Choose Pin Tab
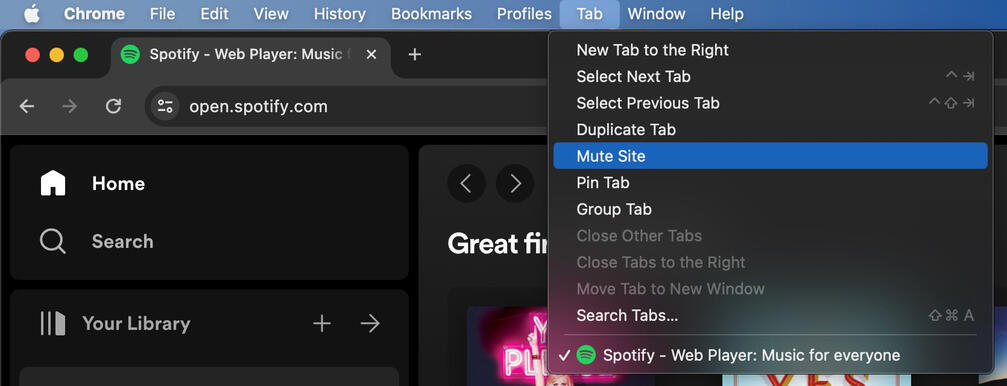This screenshot has height=386, width=1007. (x=770, y=182)
